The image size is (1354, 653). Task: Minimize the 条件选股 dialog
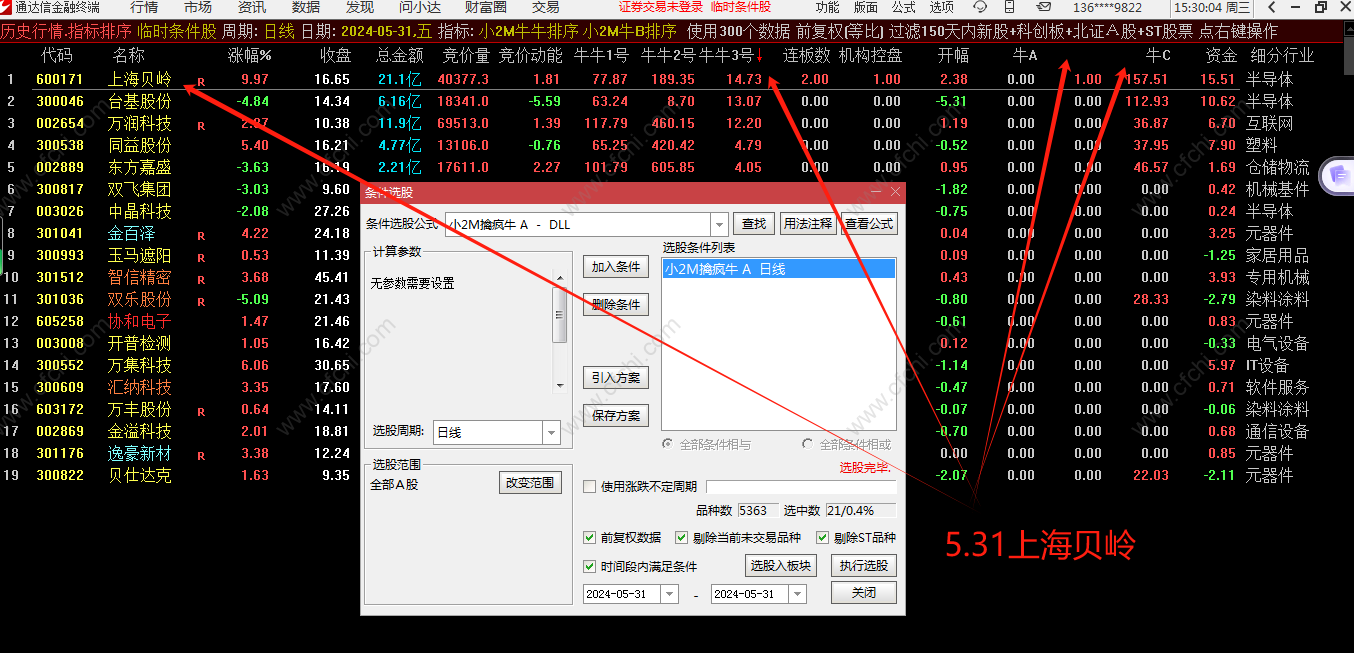tap(876, 191)
